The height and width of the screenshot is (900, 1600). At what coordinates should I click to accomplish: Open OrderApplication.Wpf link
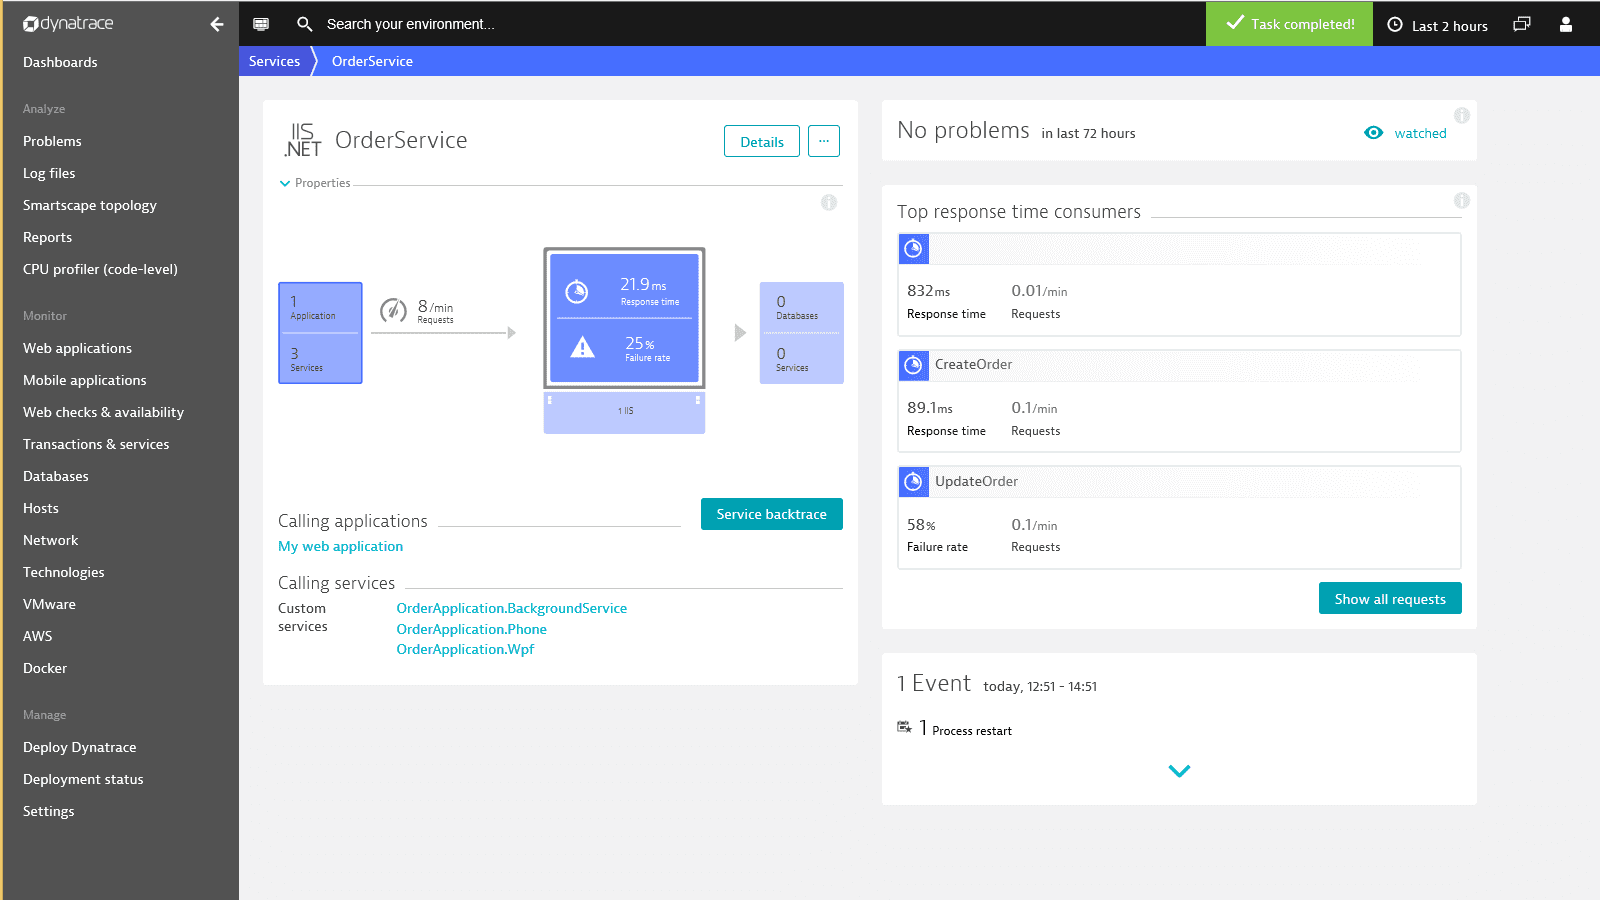465,649
